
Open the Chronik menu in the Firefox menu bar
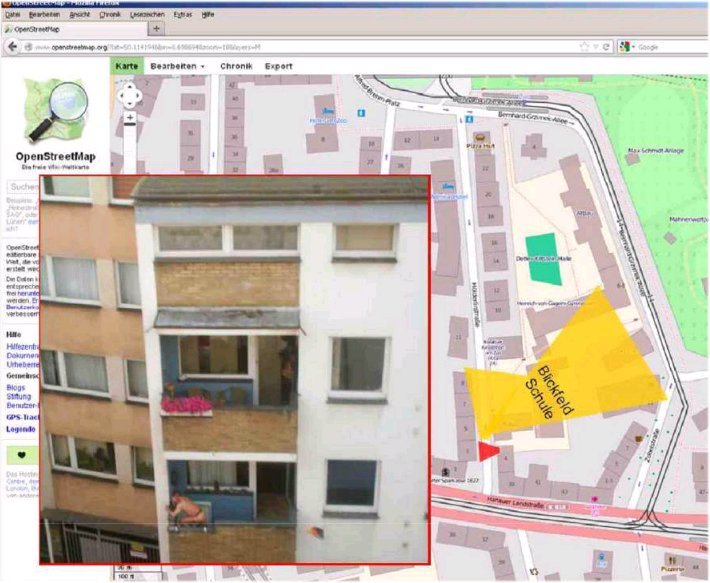110,14
